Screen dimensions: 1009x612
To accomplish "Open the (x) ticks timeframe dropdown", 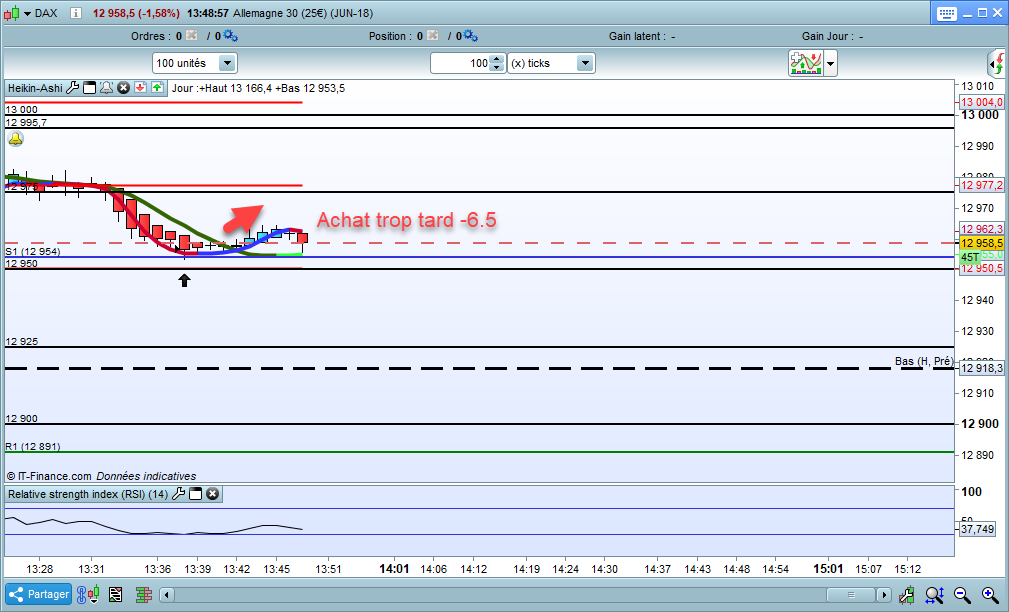I will coord(584,63).
